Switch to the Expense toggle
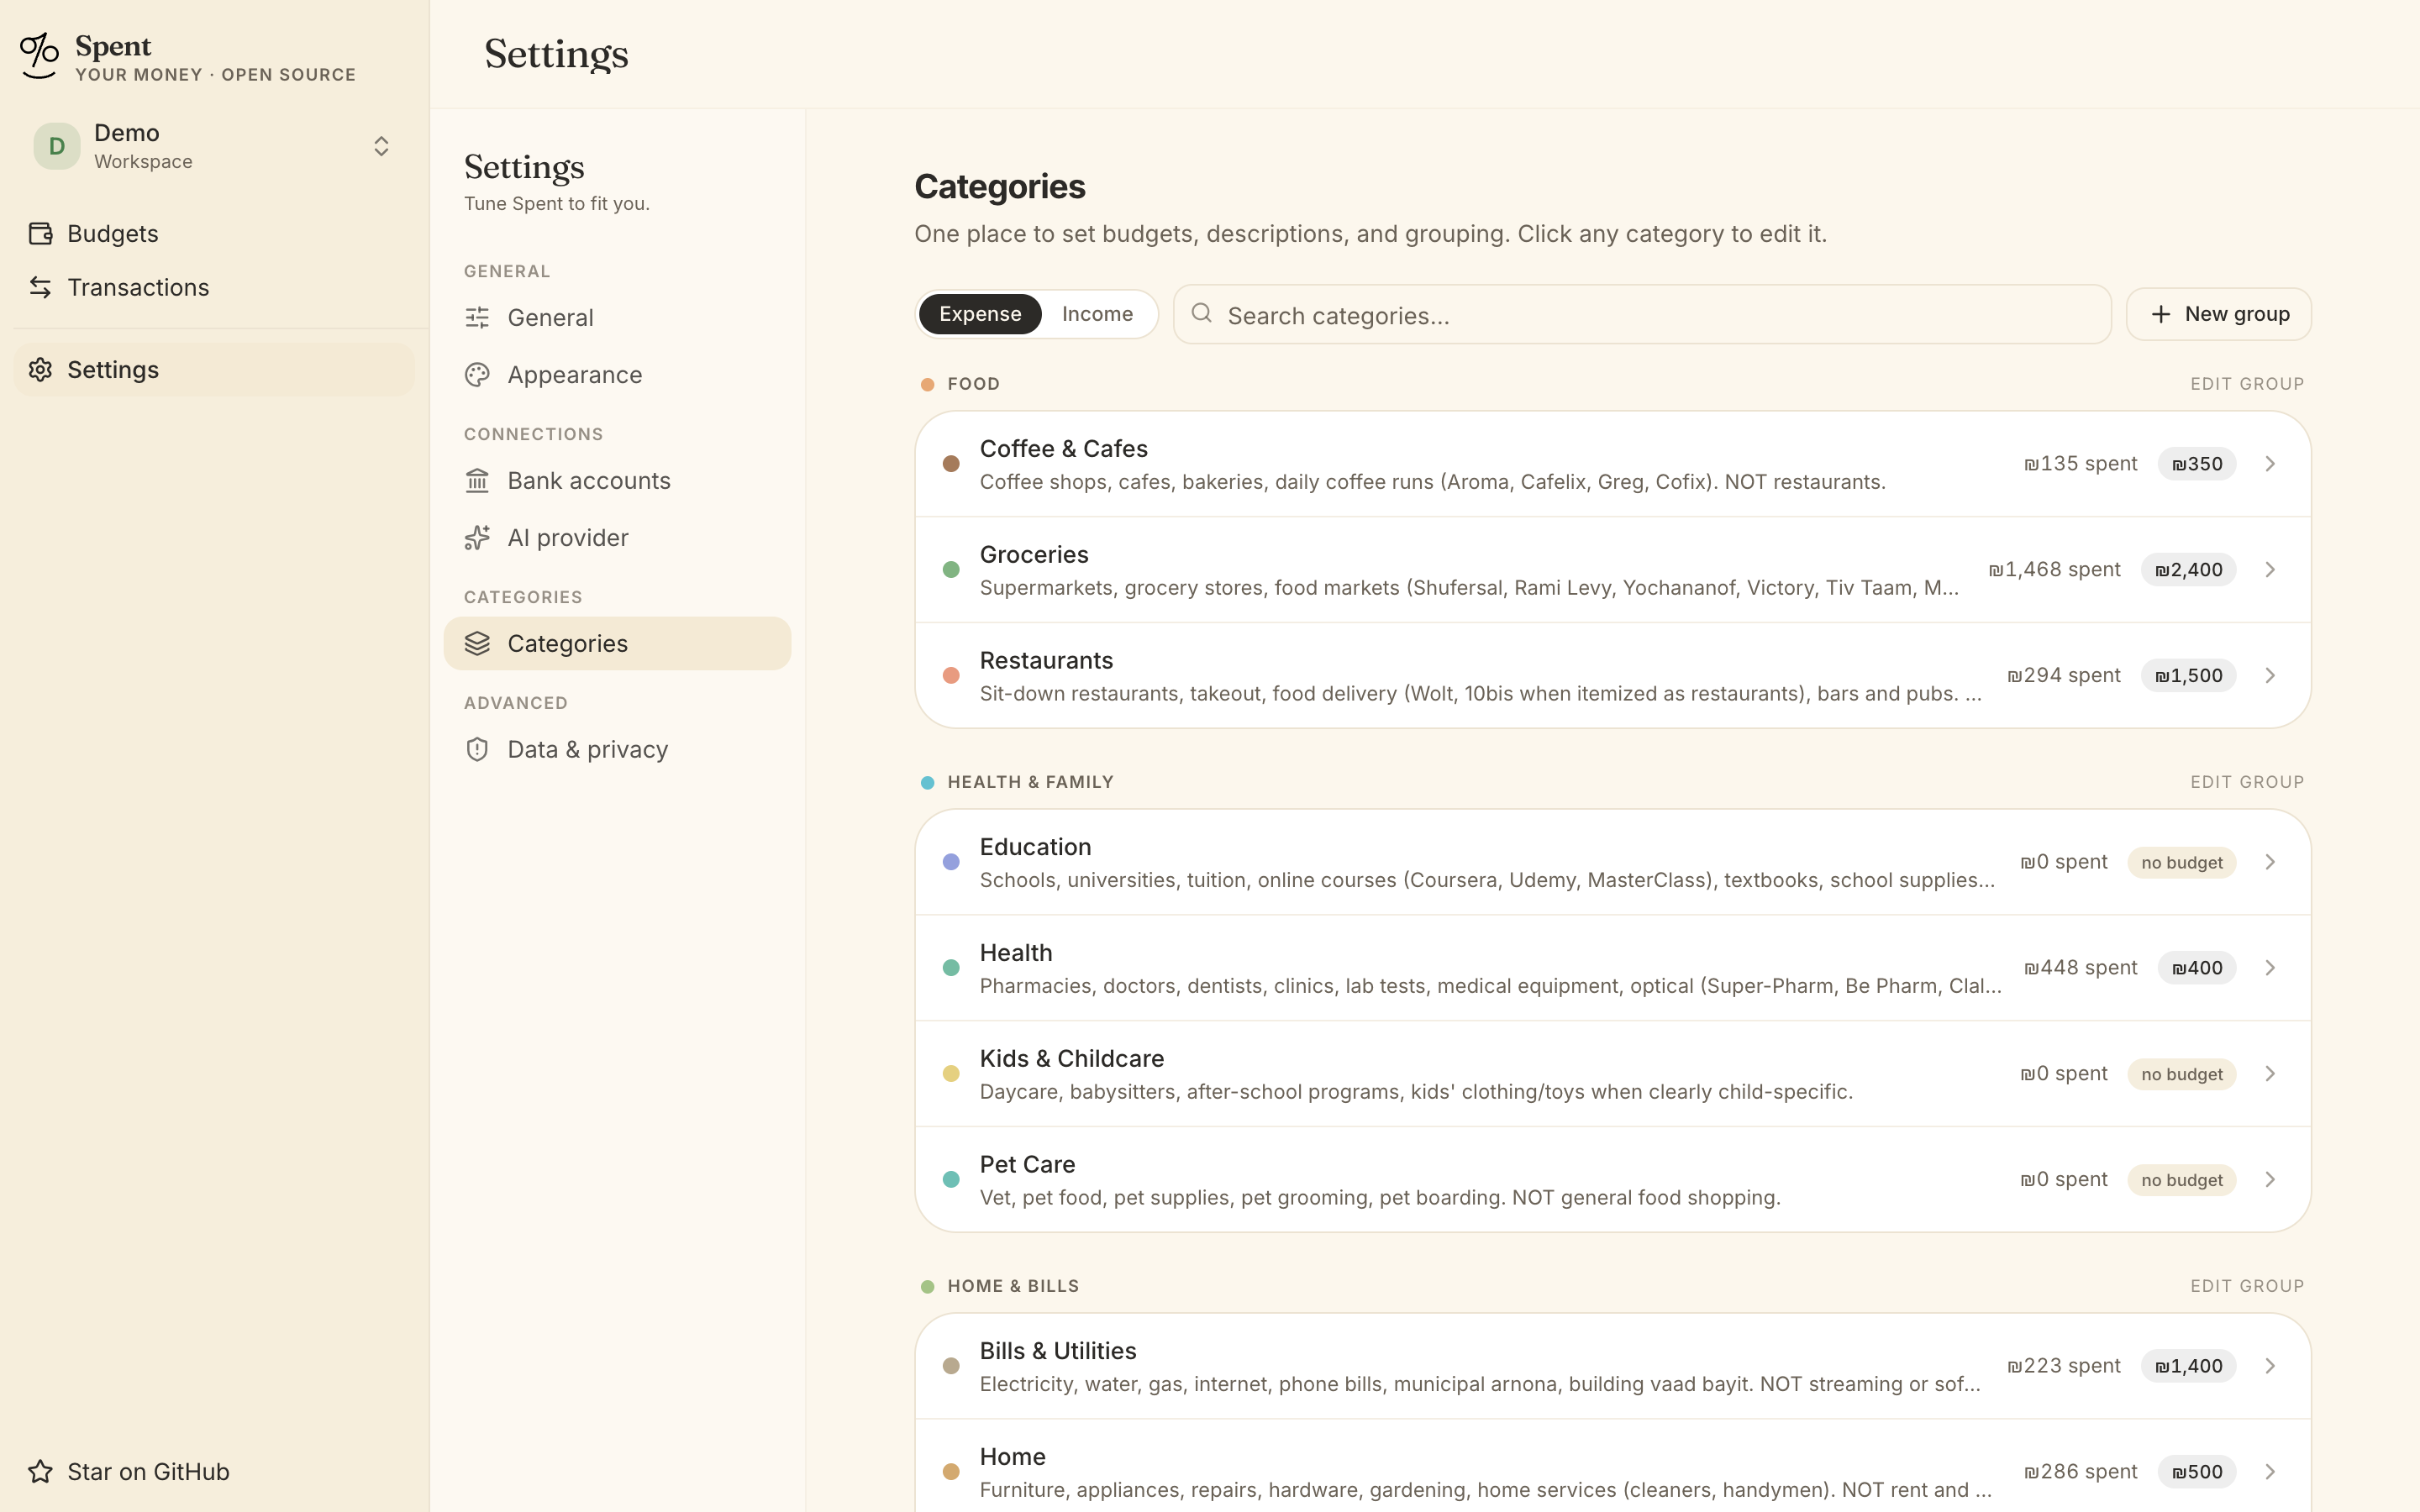 (980, 314)
